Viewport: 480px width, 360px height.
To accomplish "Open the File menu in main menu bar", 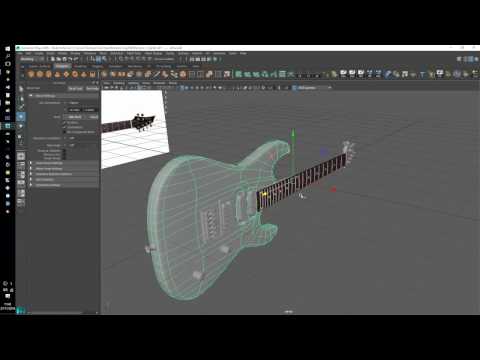I will [x=20, y=53].
